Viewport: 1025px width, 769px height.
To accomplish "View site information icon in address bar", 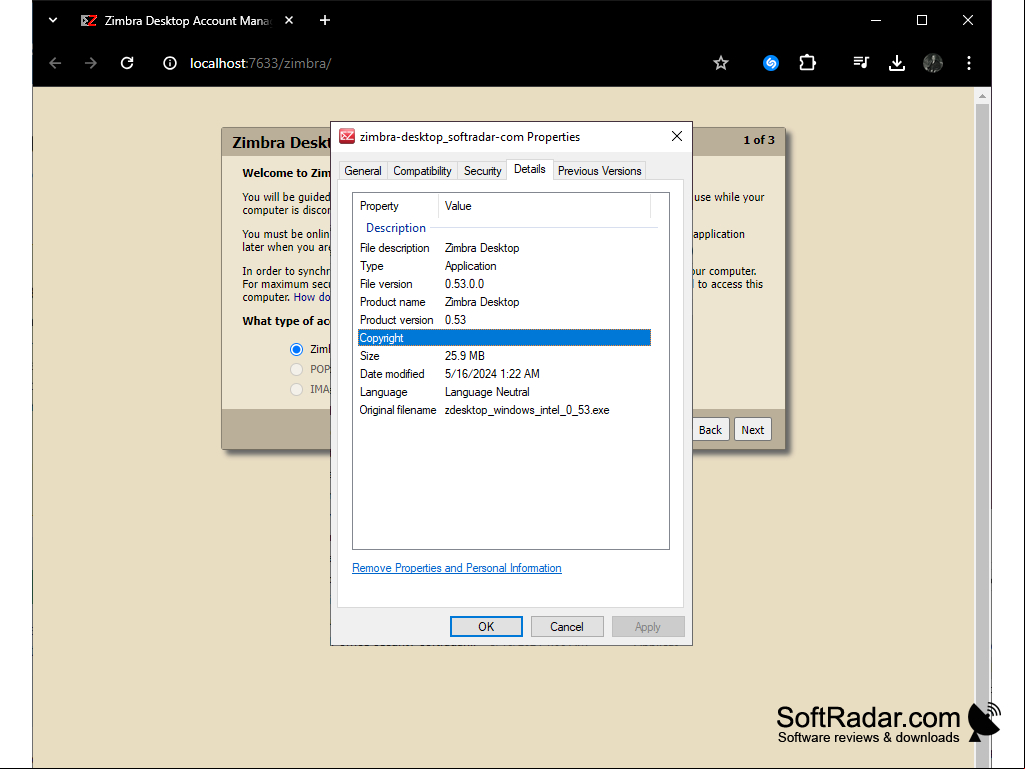I will click(170, 63).
